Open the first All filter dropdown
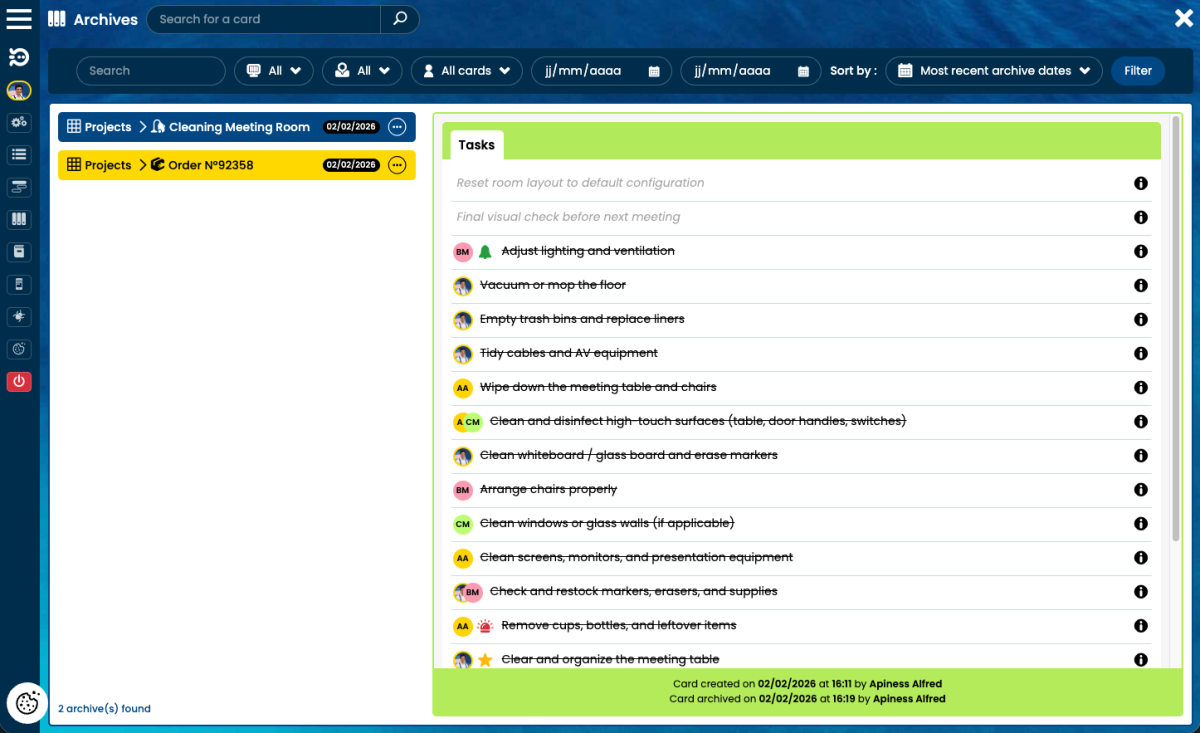Image resolution: width=1200 pixels, height=733 pixels. click(x=273, y=71)
